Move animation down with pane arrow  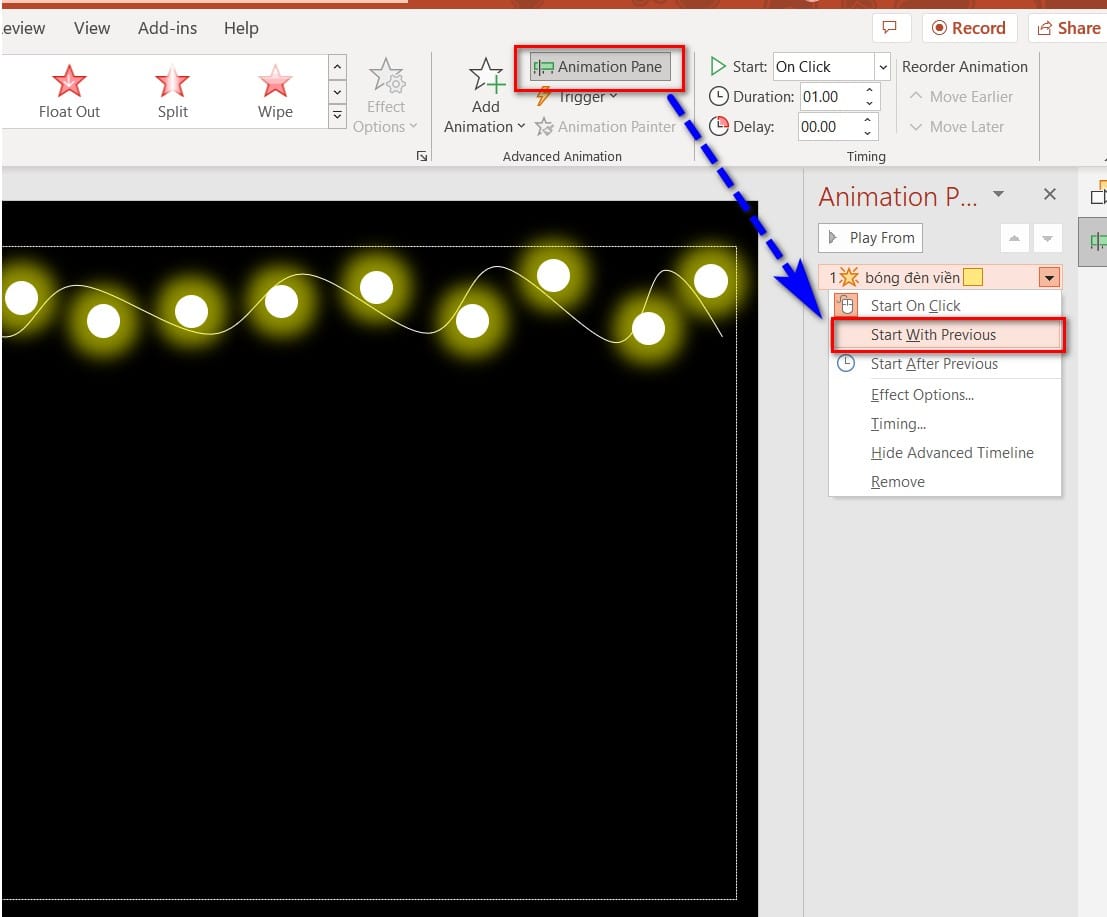pos(1047,239)
